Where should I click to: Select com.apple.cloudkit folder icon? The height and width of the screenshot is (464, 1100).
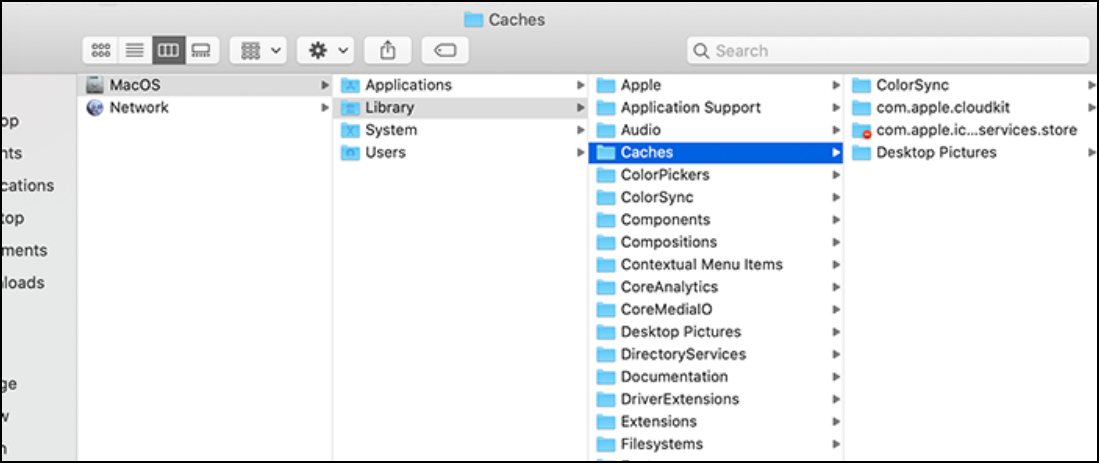(x=861, y=108)
